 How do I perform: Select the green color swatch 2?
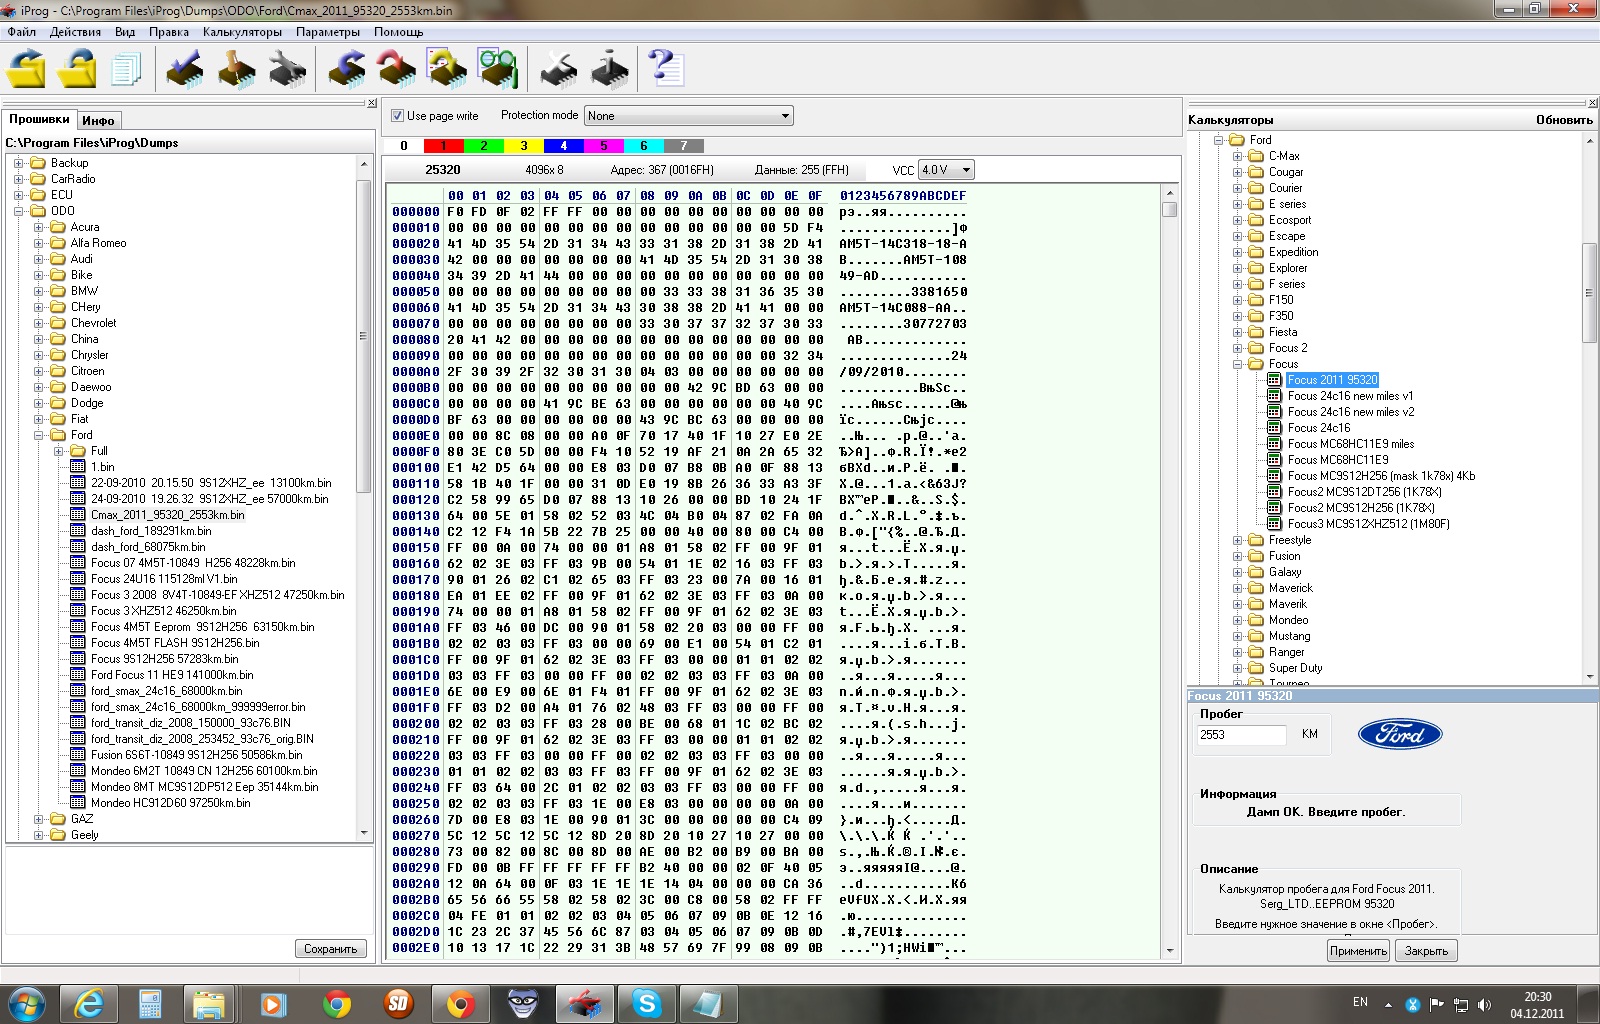coord(484,145)
